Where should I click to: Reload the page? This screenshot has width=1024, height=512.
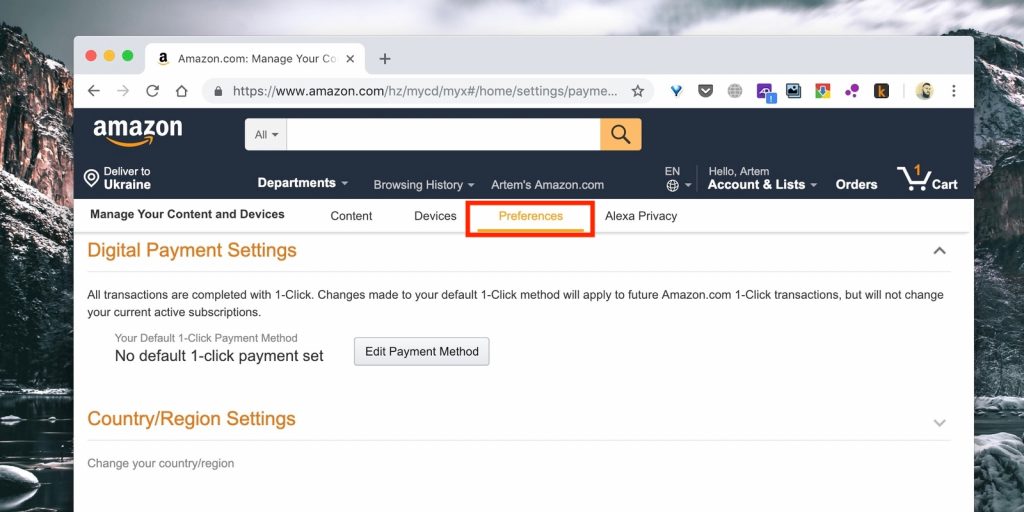click(152, 91)
